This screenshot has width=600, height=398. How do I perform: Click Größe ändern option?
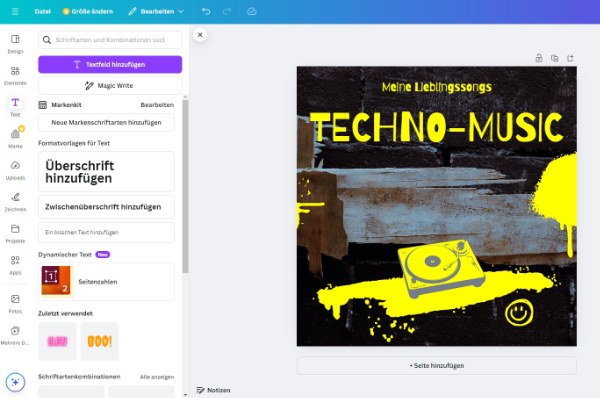tap(88, 11)
